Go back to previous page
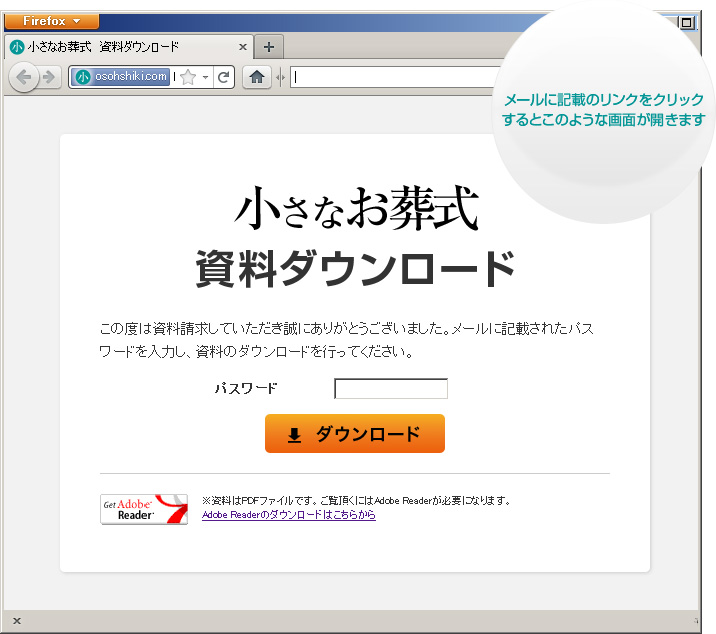 (x=24, y=77)
